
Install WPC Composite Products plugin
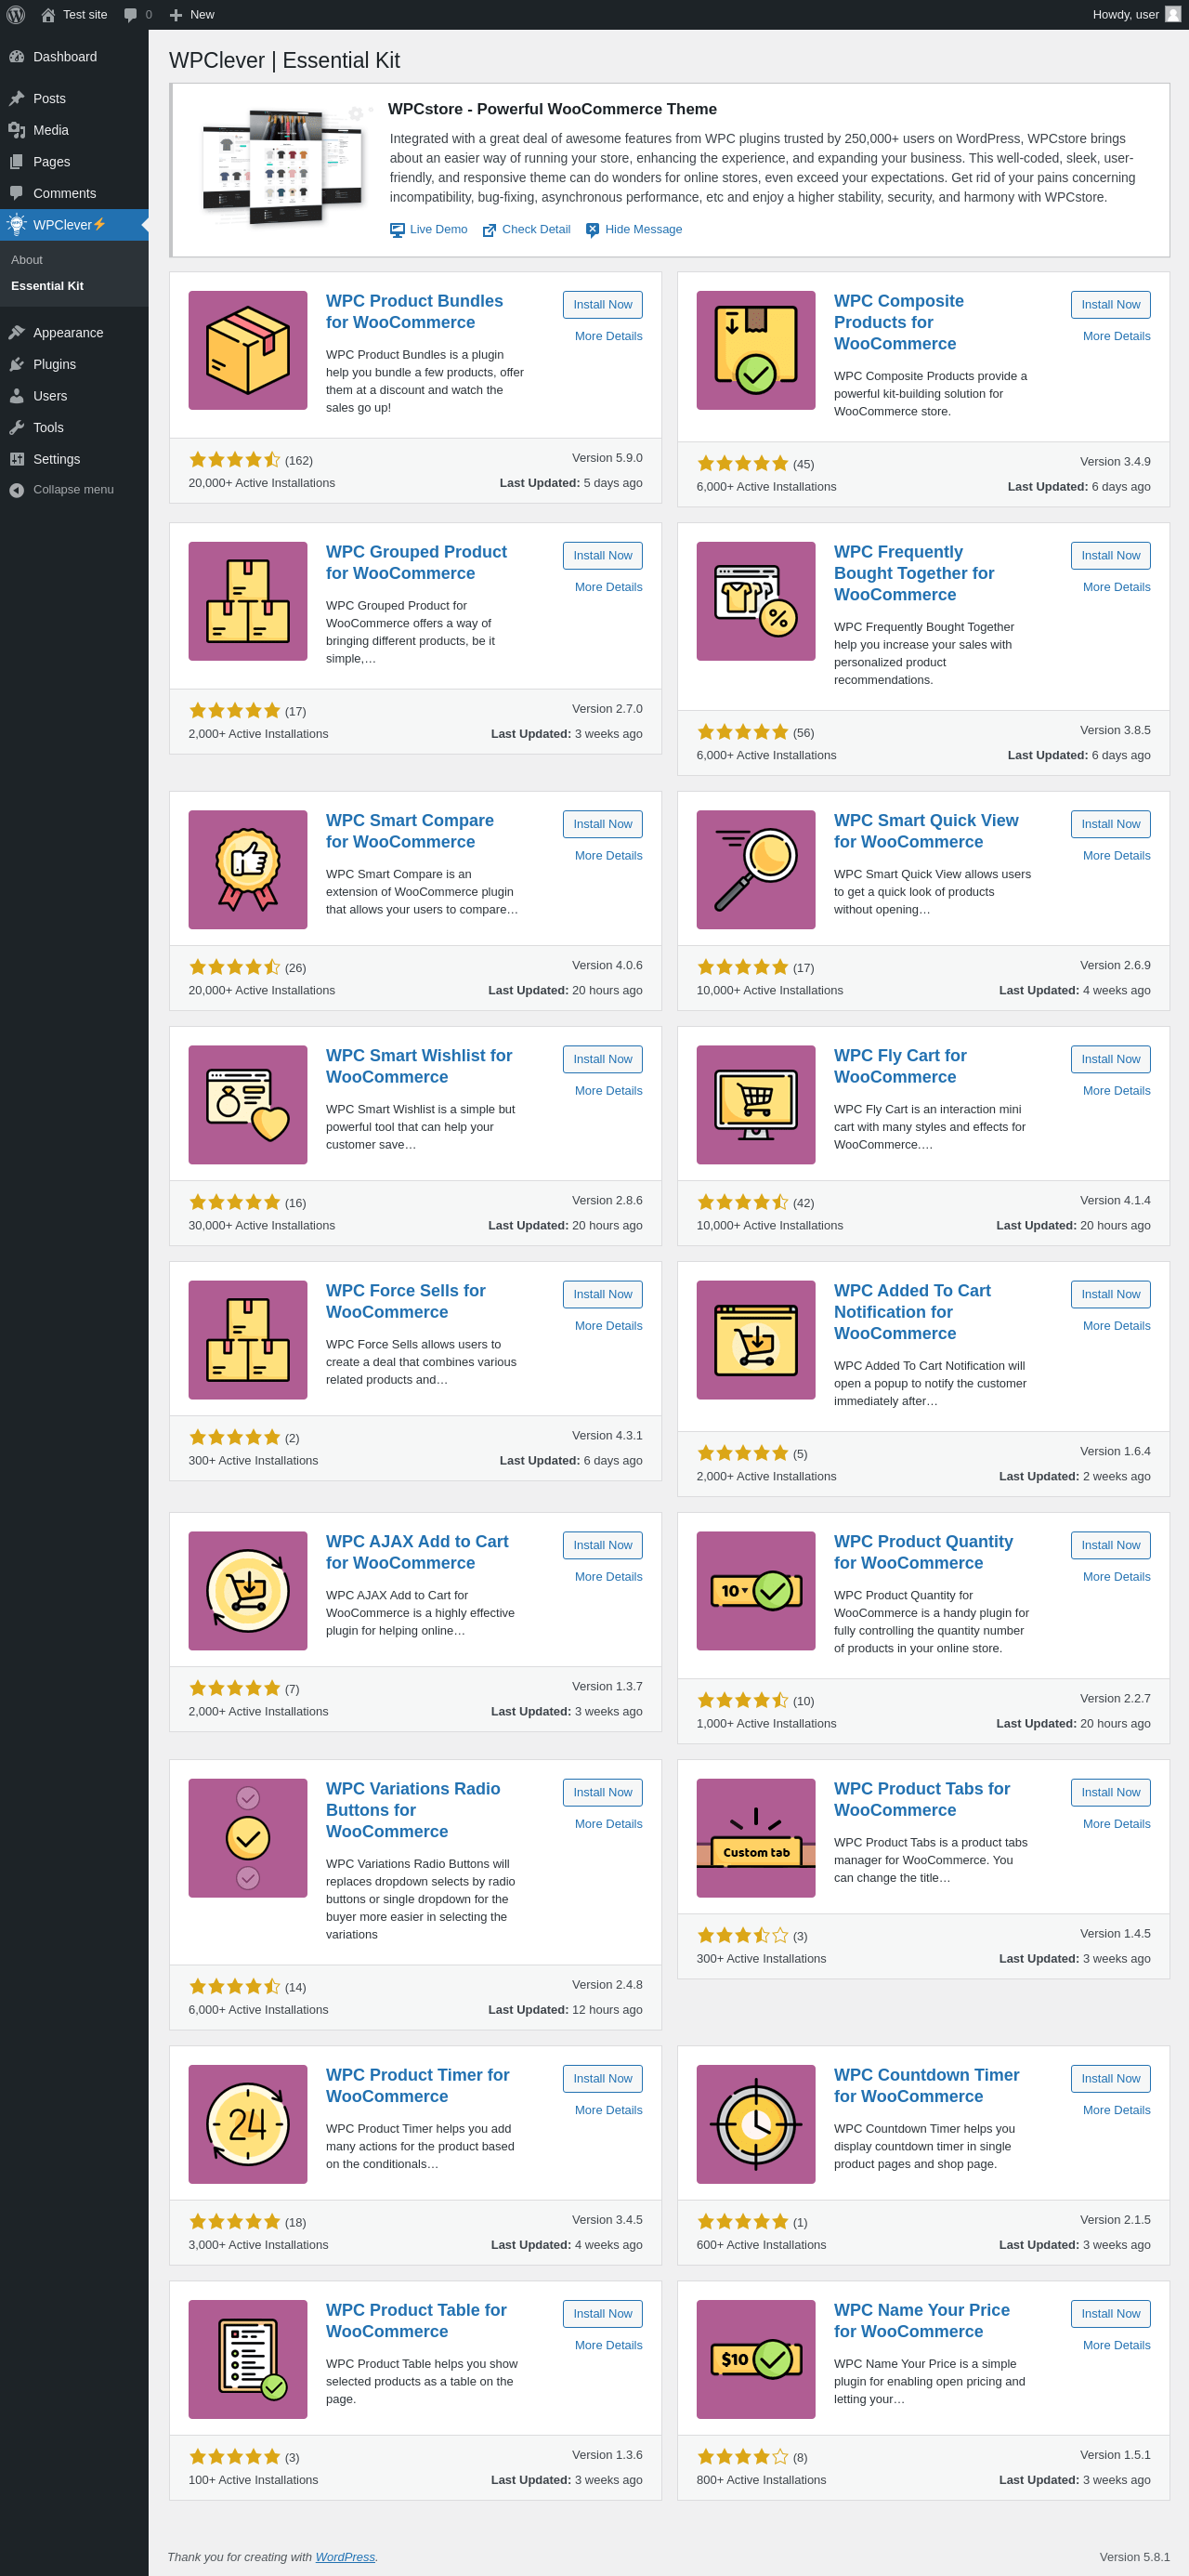point(1111,304)
